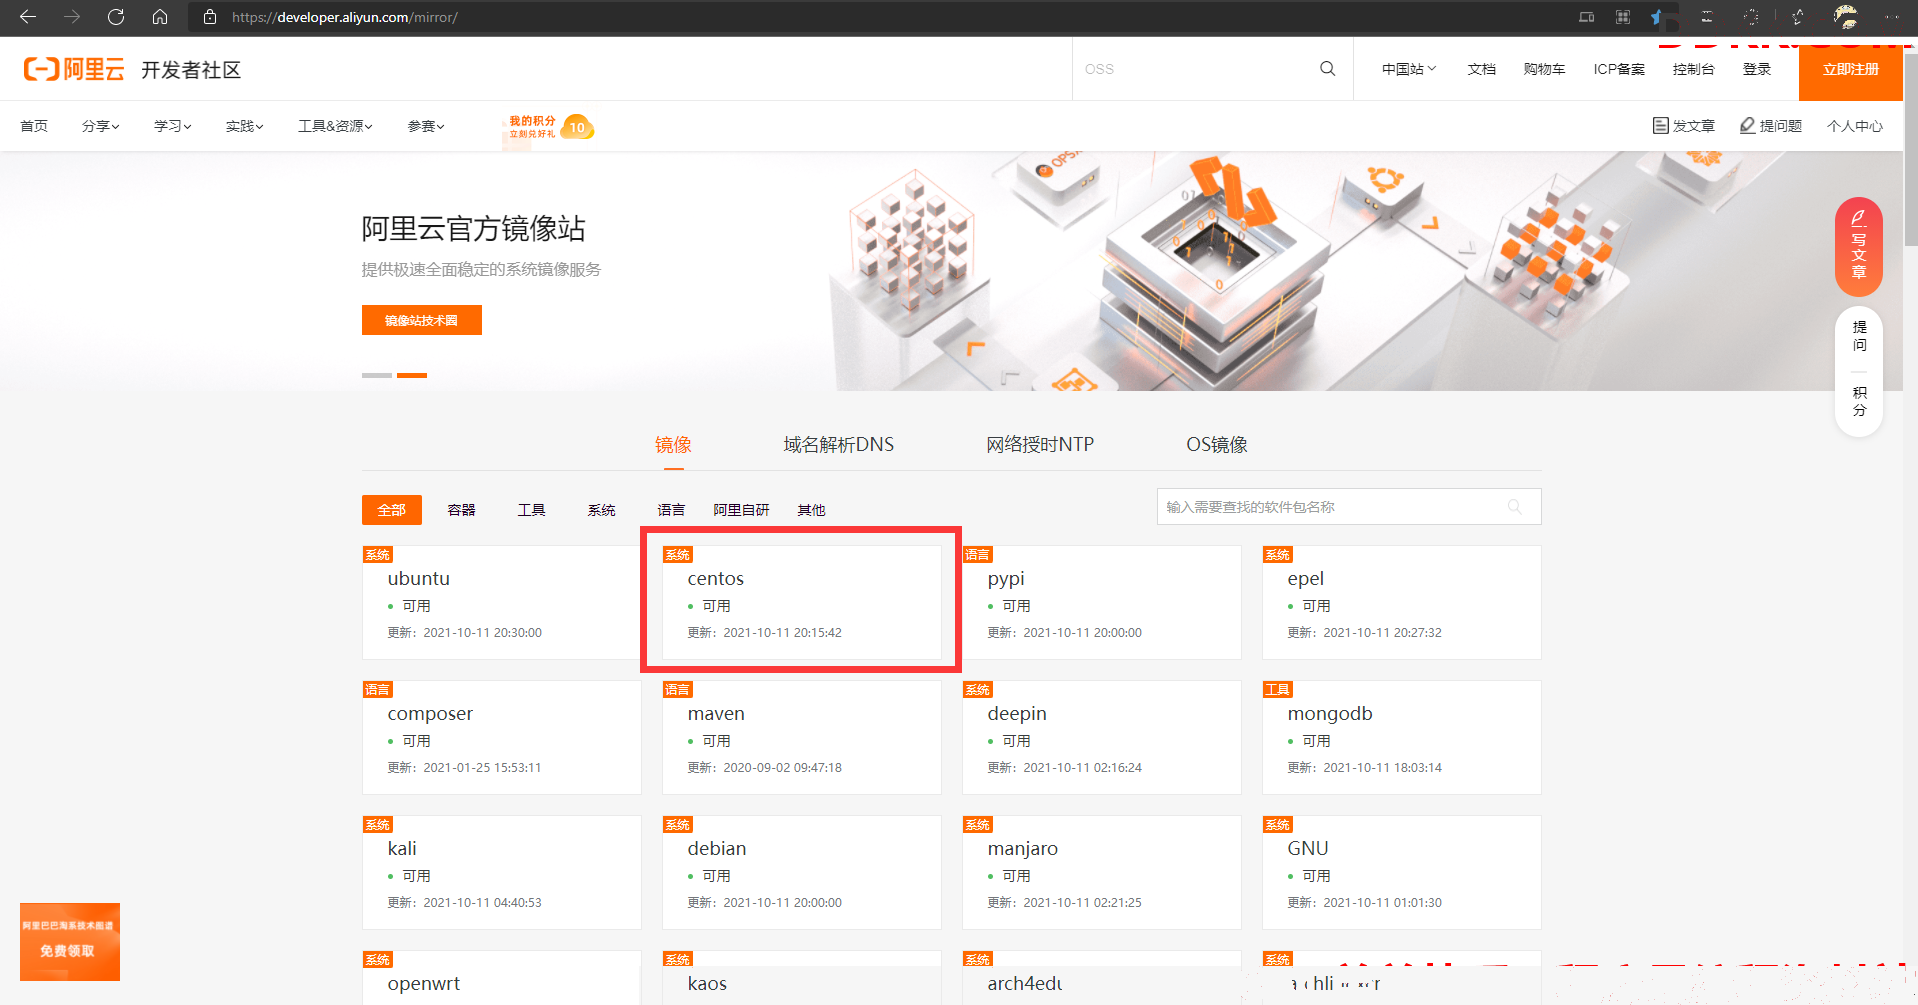Click the browser address bar URL
Viewport: 1918px width, 1005px height.
tap(345, 17)
